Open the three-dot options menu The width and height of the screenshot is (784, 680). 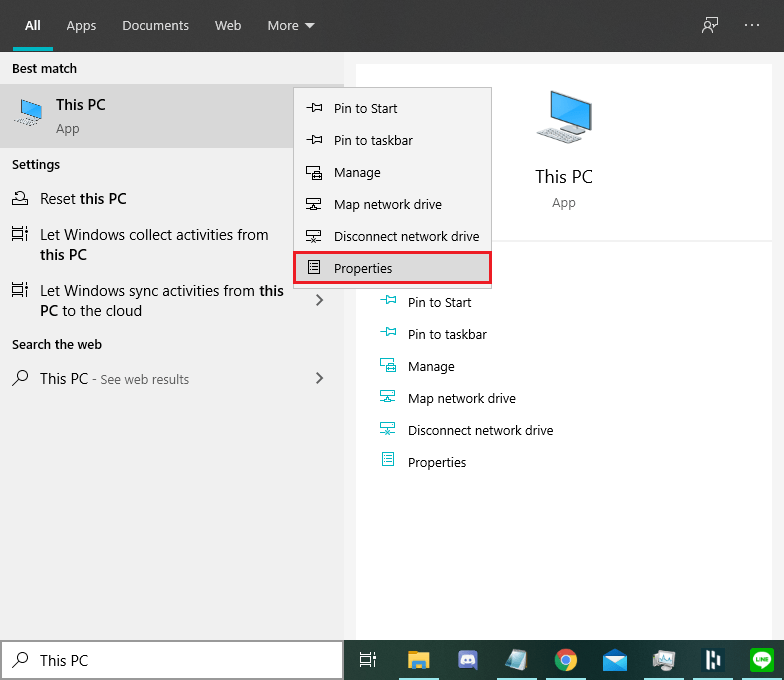tap(752, 25)
